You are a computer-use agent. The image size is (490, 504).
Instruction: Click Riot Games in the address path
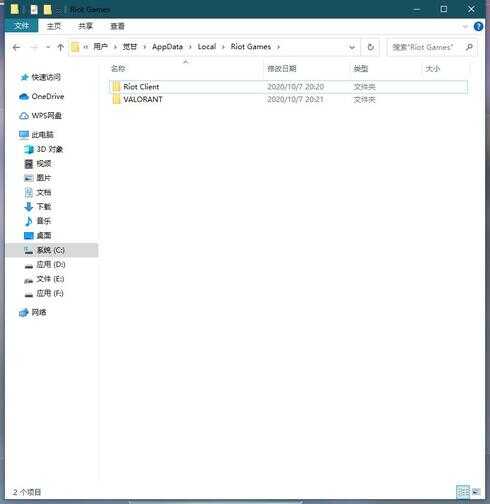click(251, 47)
